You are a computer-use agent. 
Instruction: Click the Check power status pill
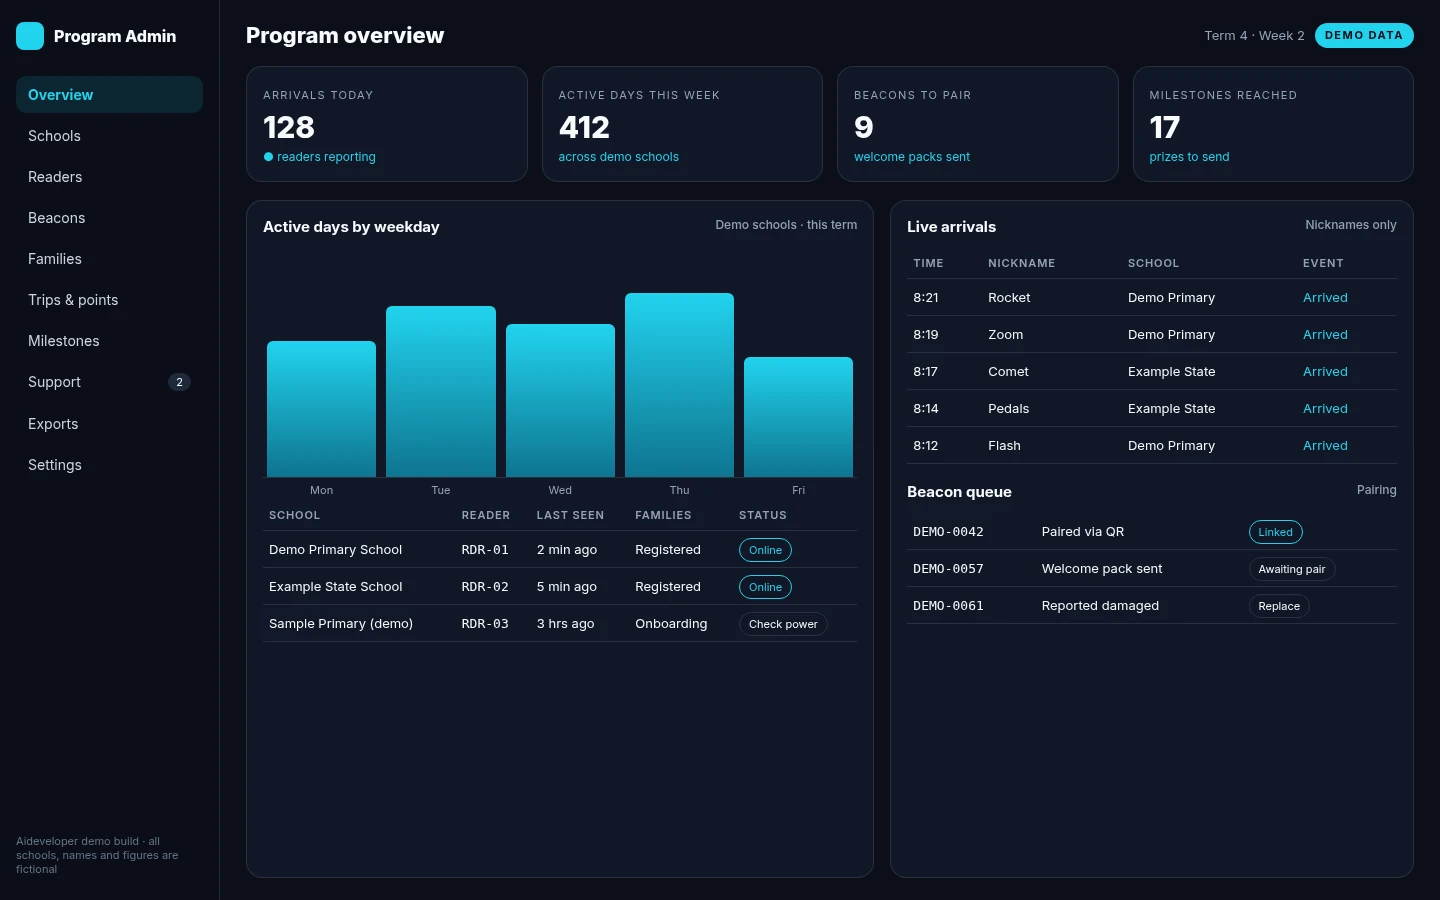click(783, 624)
